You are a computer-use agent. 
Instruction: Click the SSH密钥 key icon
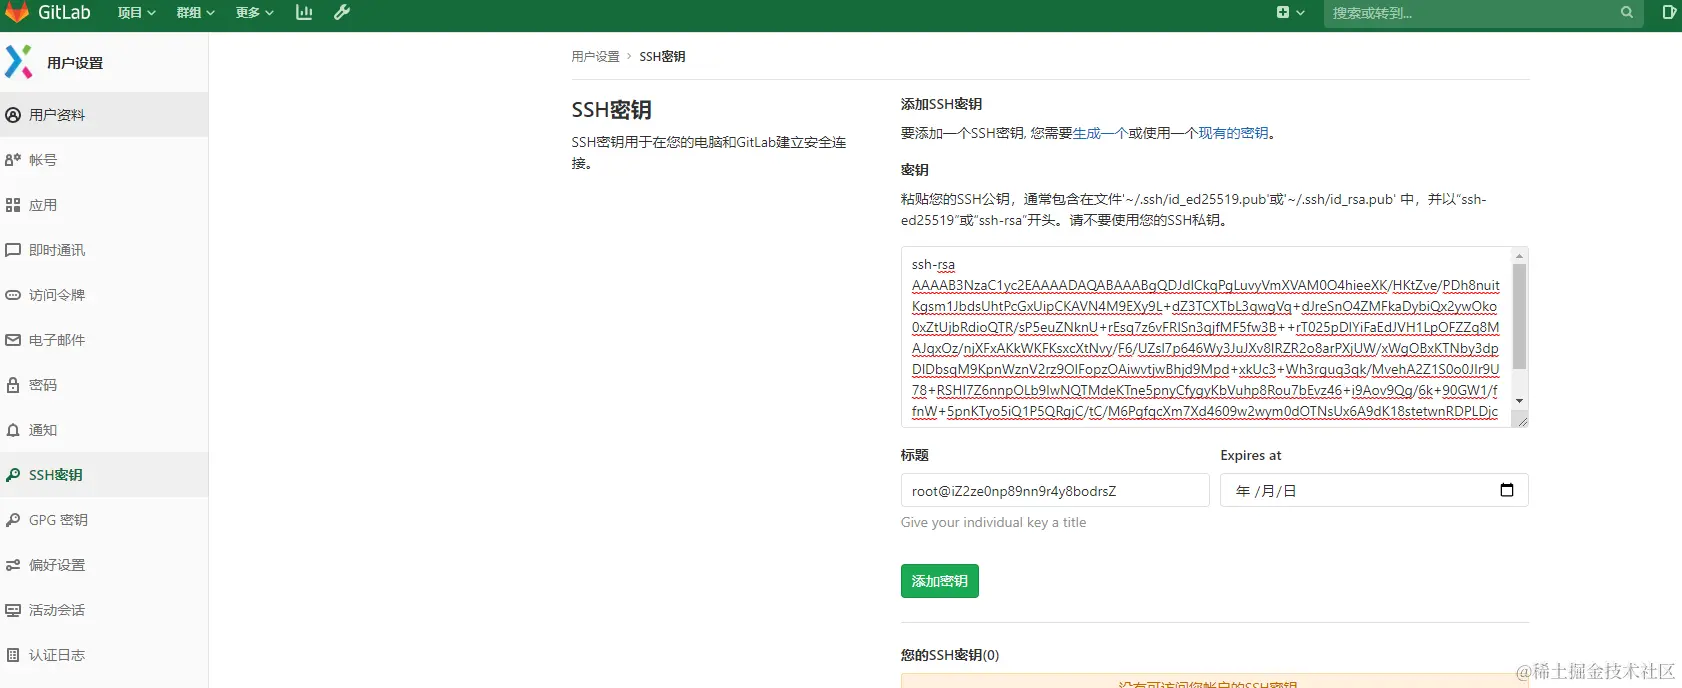[13, 475]
